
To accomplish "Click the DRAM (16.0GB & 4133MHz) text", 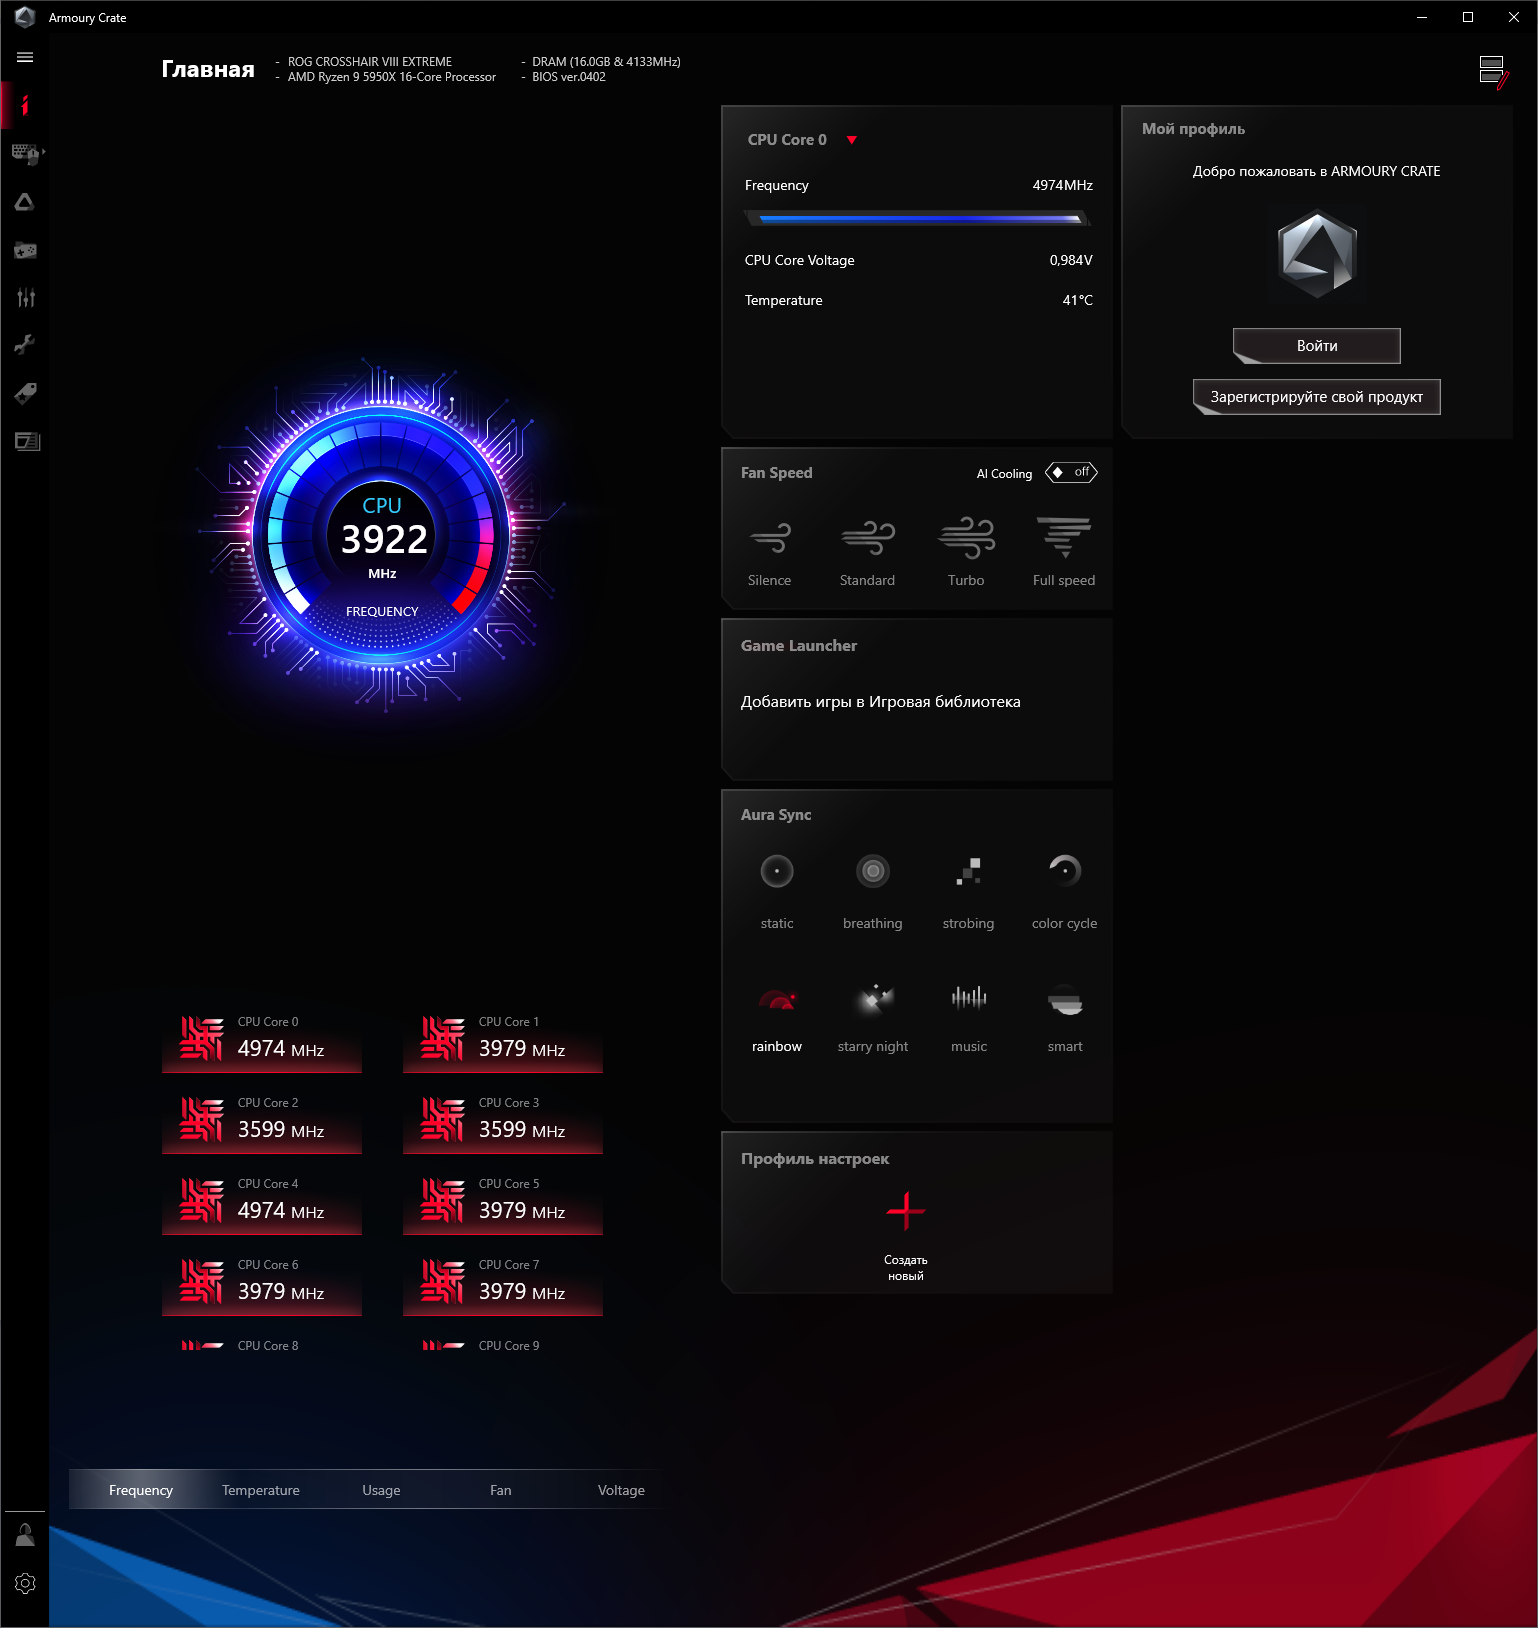I will pos(606,62).
